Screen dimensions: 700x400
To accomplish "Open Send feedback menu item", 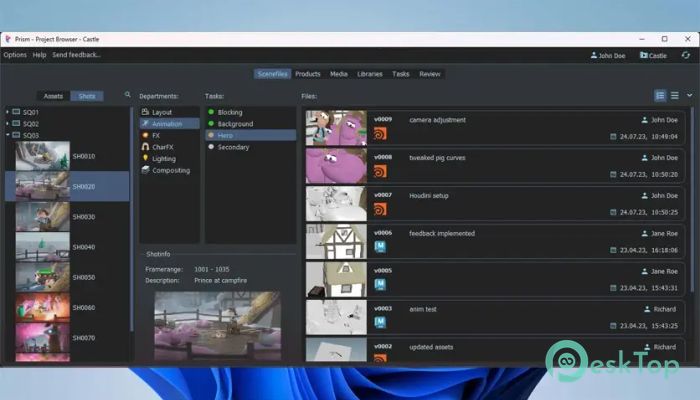I will click(76, 55).
